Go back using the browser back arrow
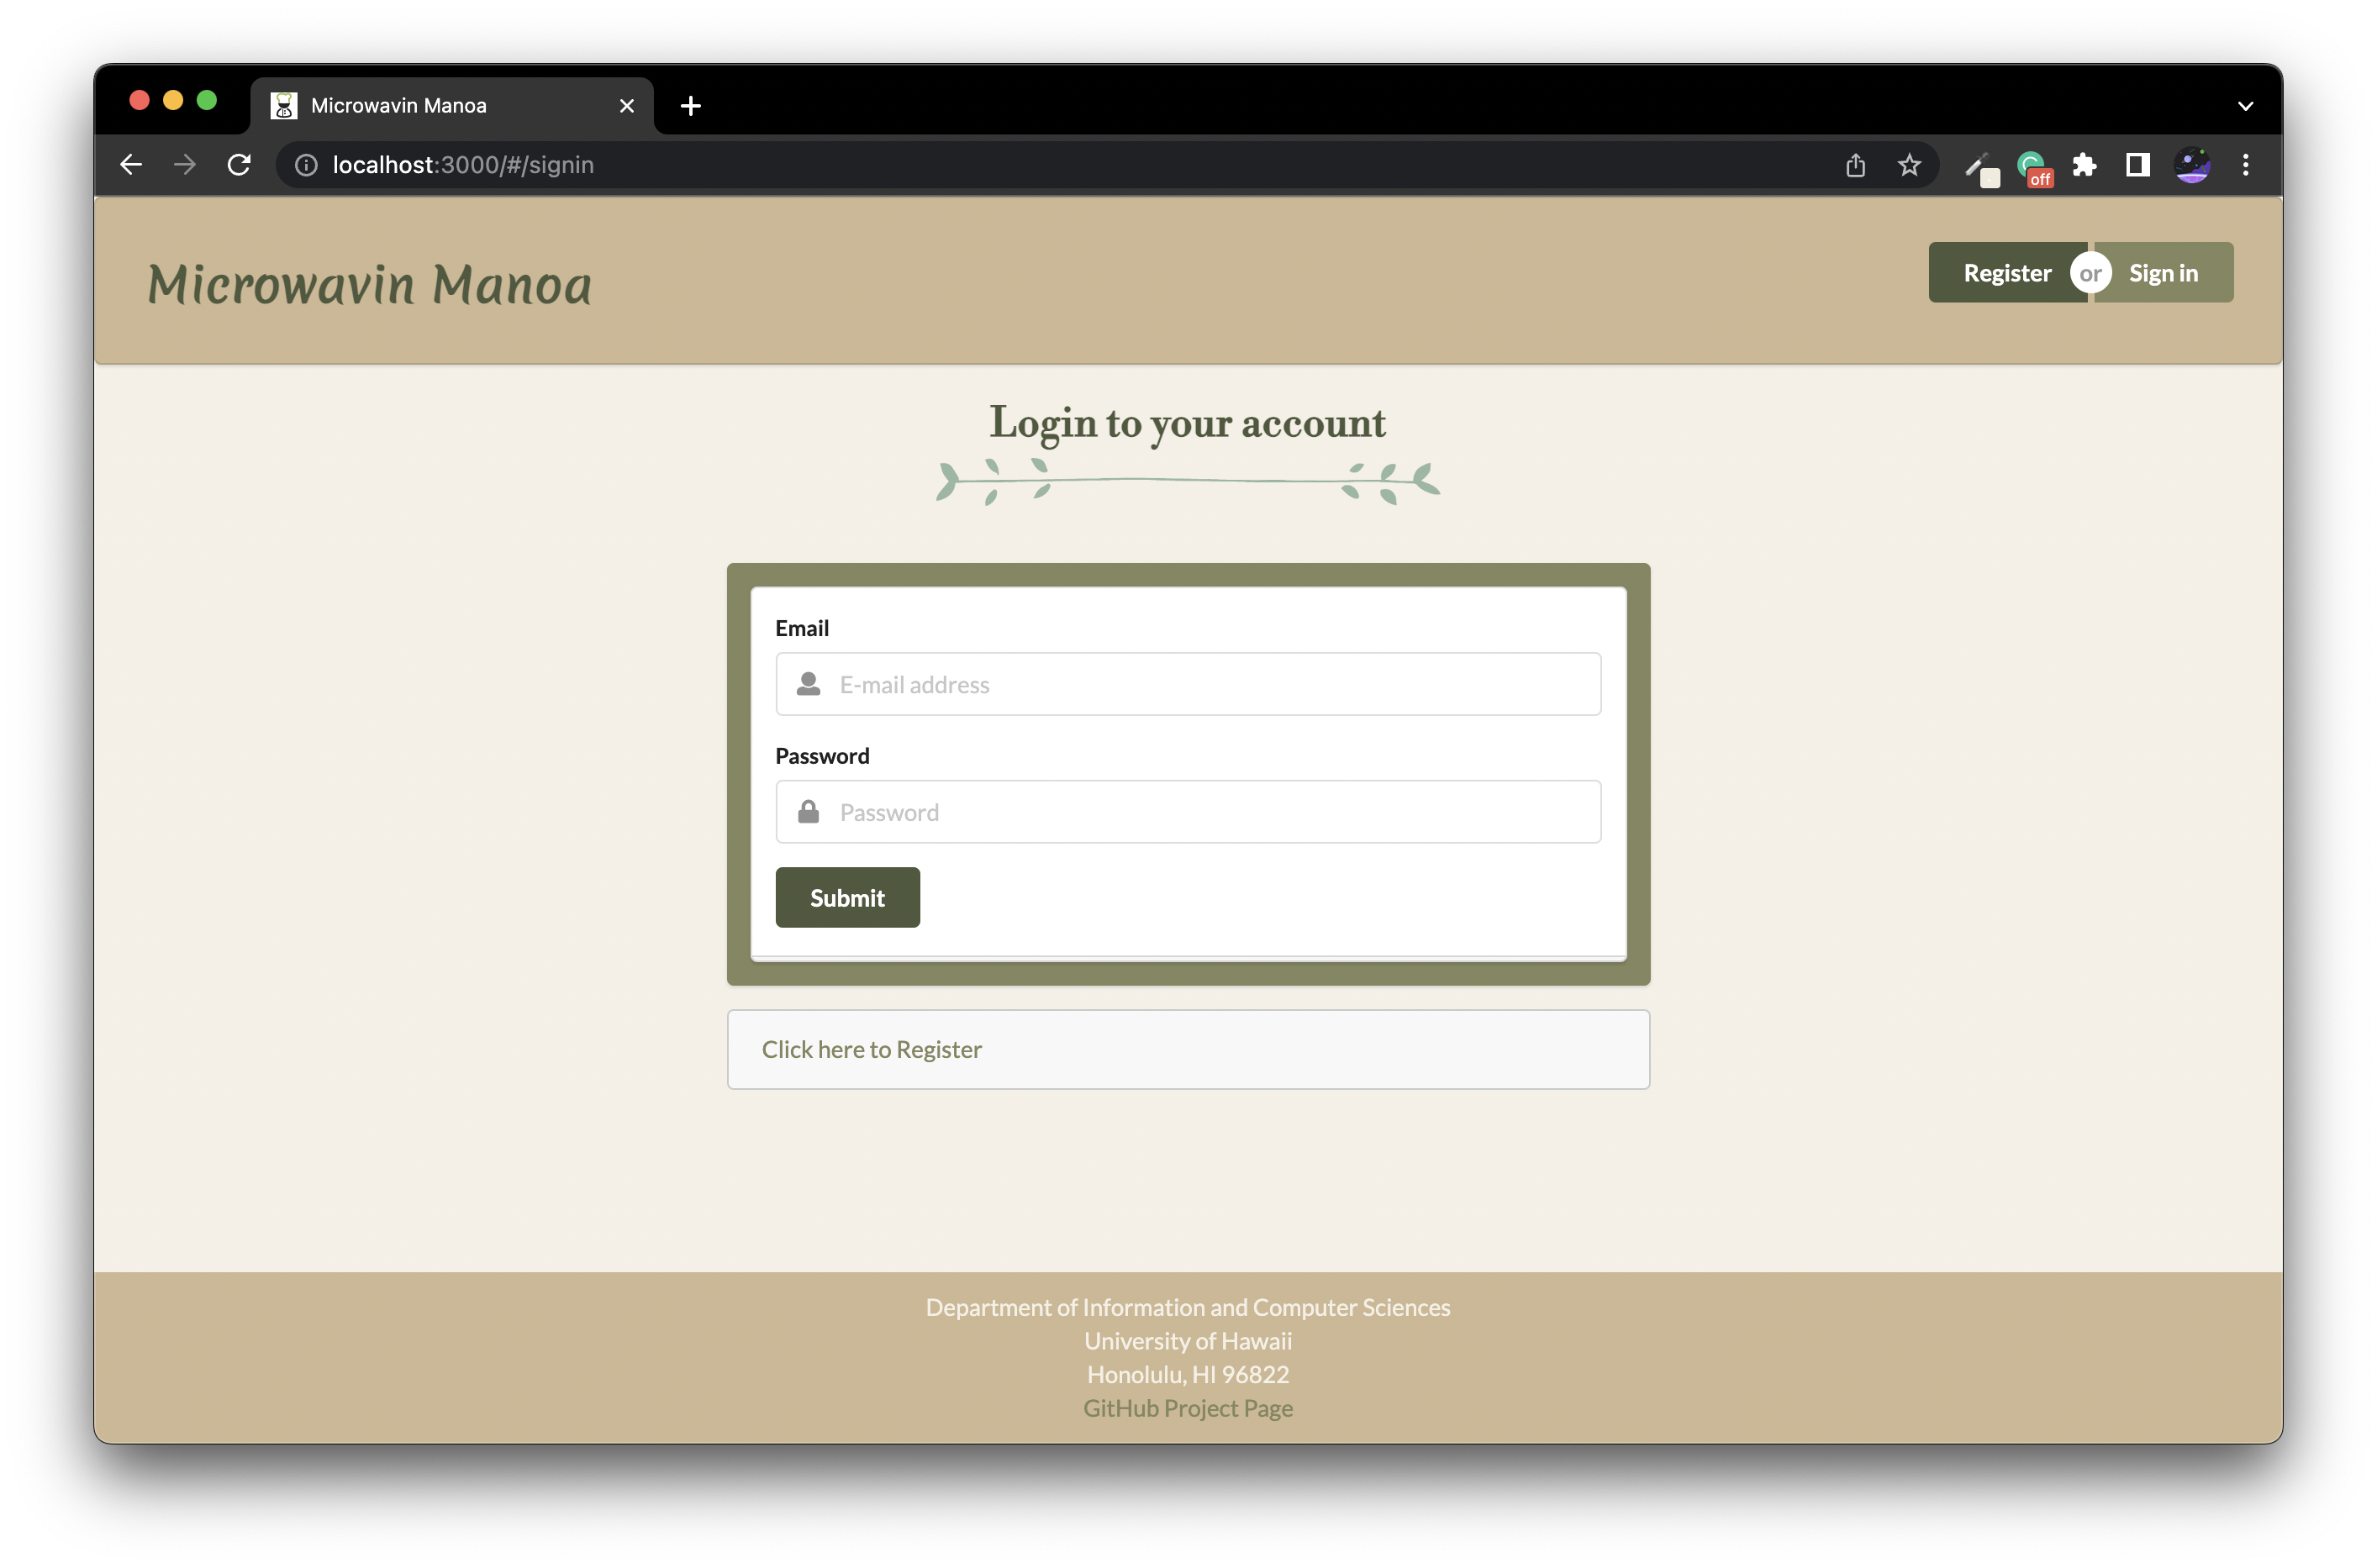 [x=131, y=165]
